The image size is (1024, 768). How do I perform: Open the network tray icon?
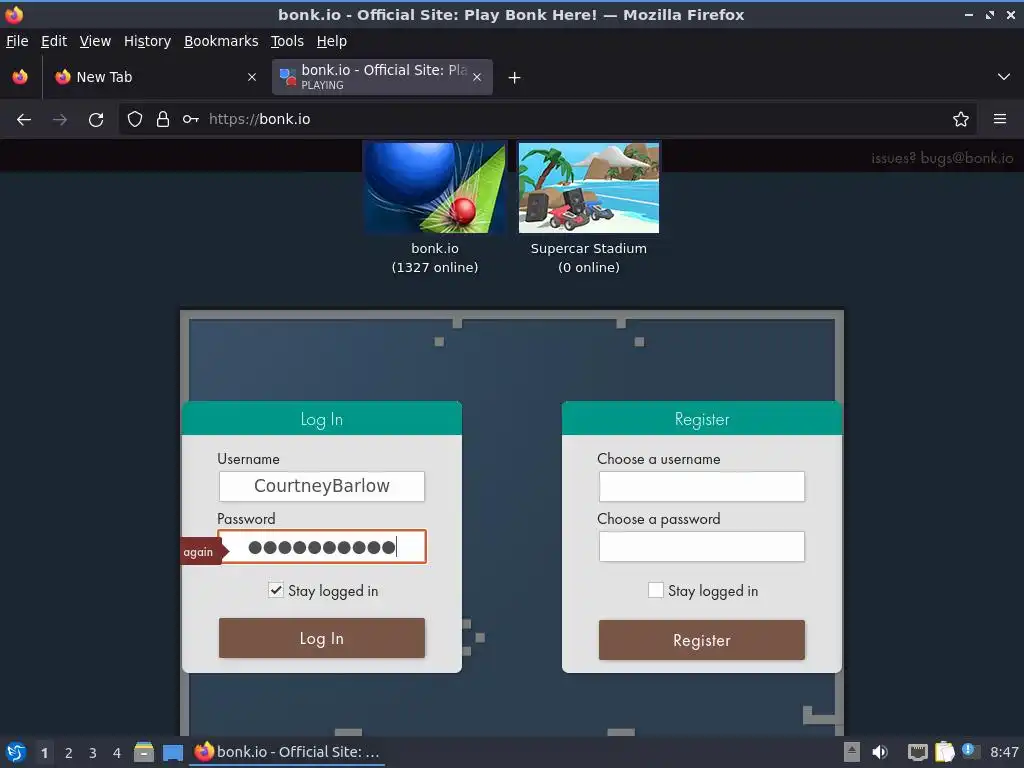pos(918,752)
